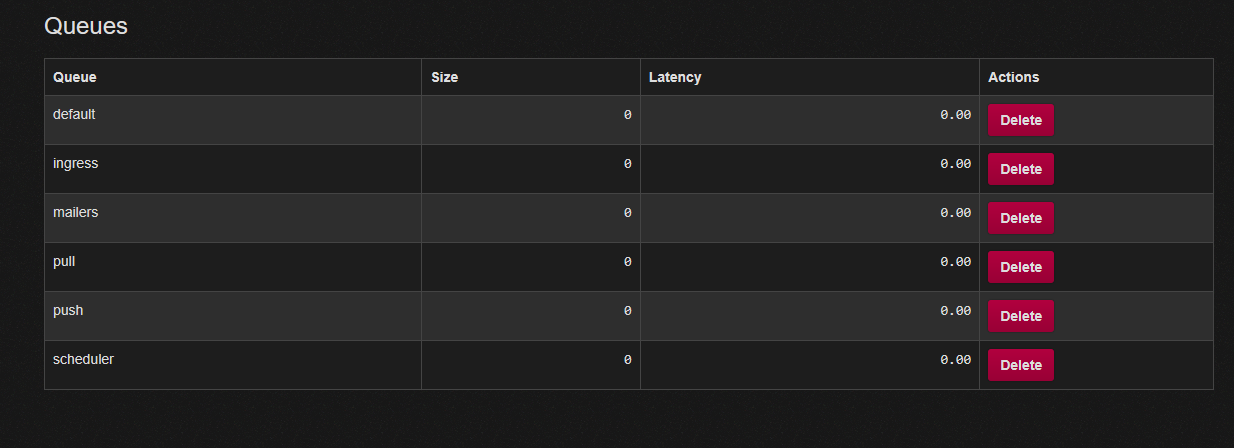
Task: Click the size value for default queue
Action: [x=627, y=115]
